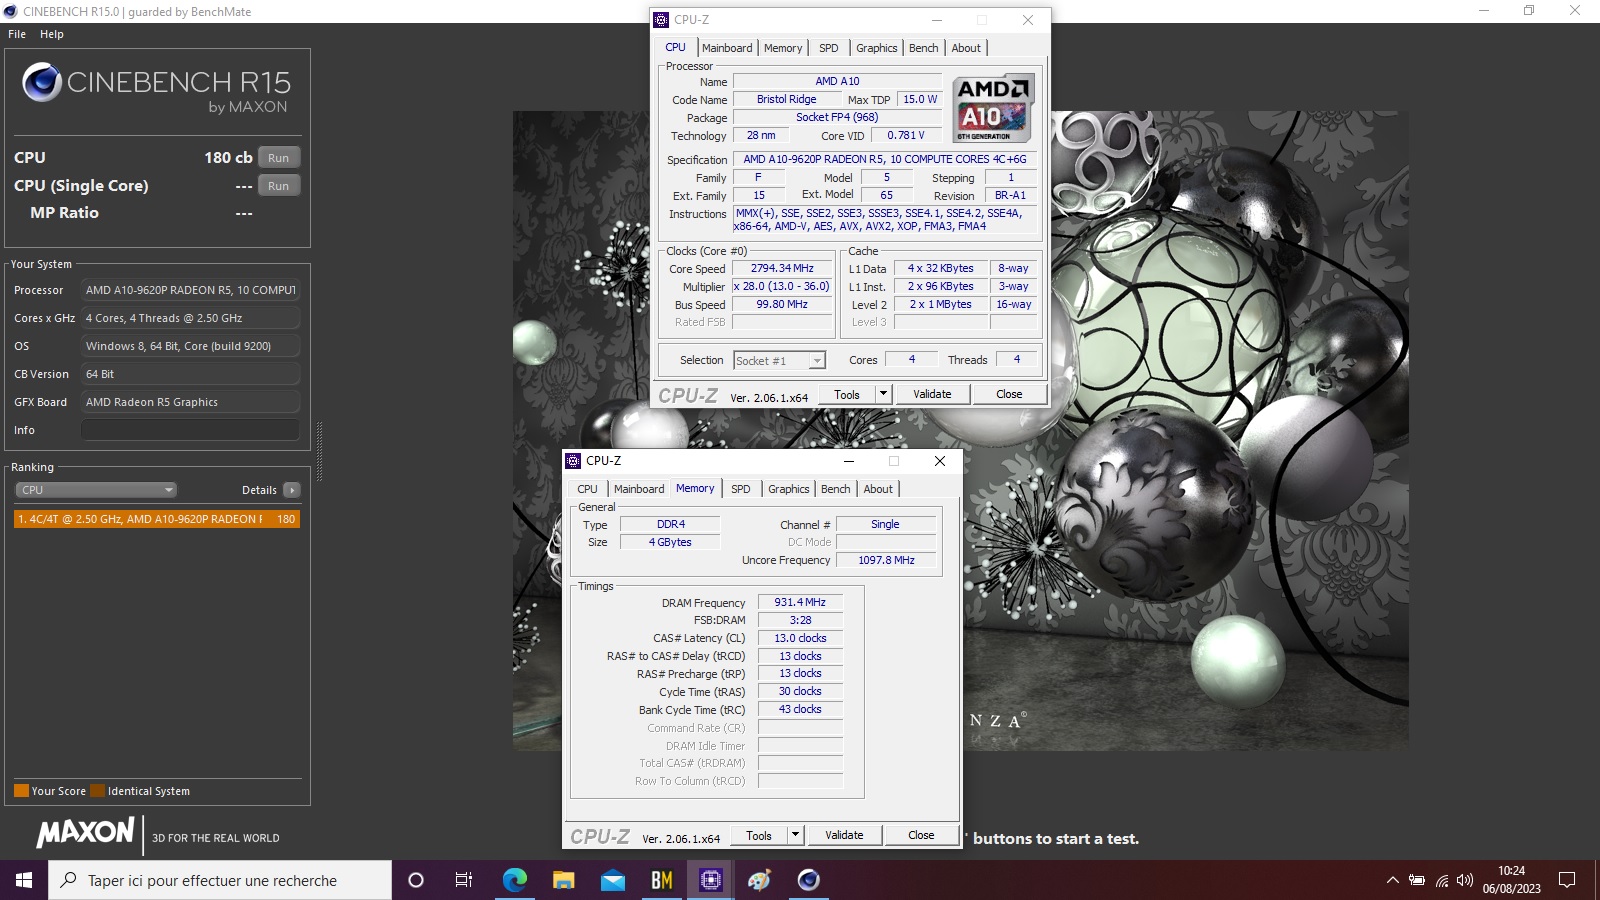The height and width of the screenshot is (900, 1600).
Task: Click the Cinebench R15 logo icon
Action: 42,82
